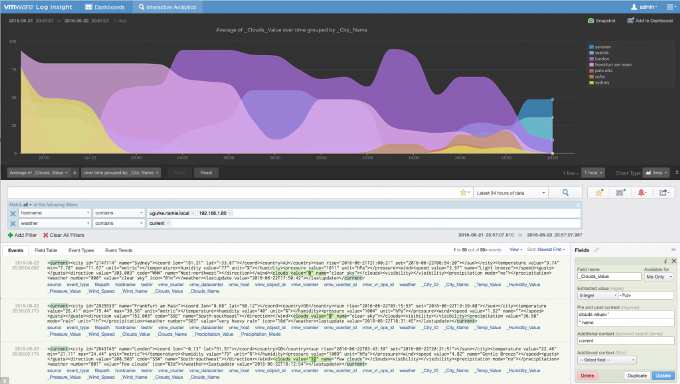This screenshot has height=384, width=680.
Task: Switch to the Dashboards tab
Action: [105, 7]
